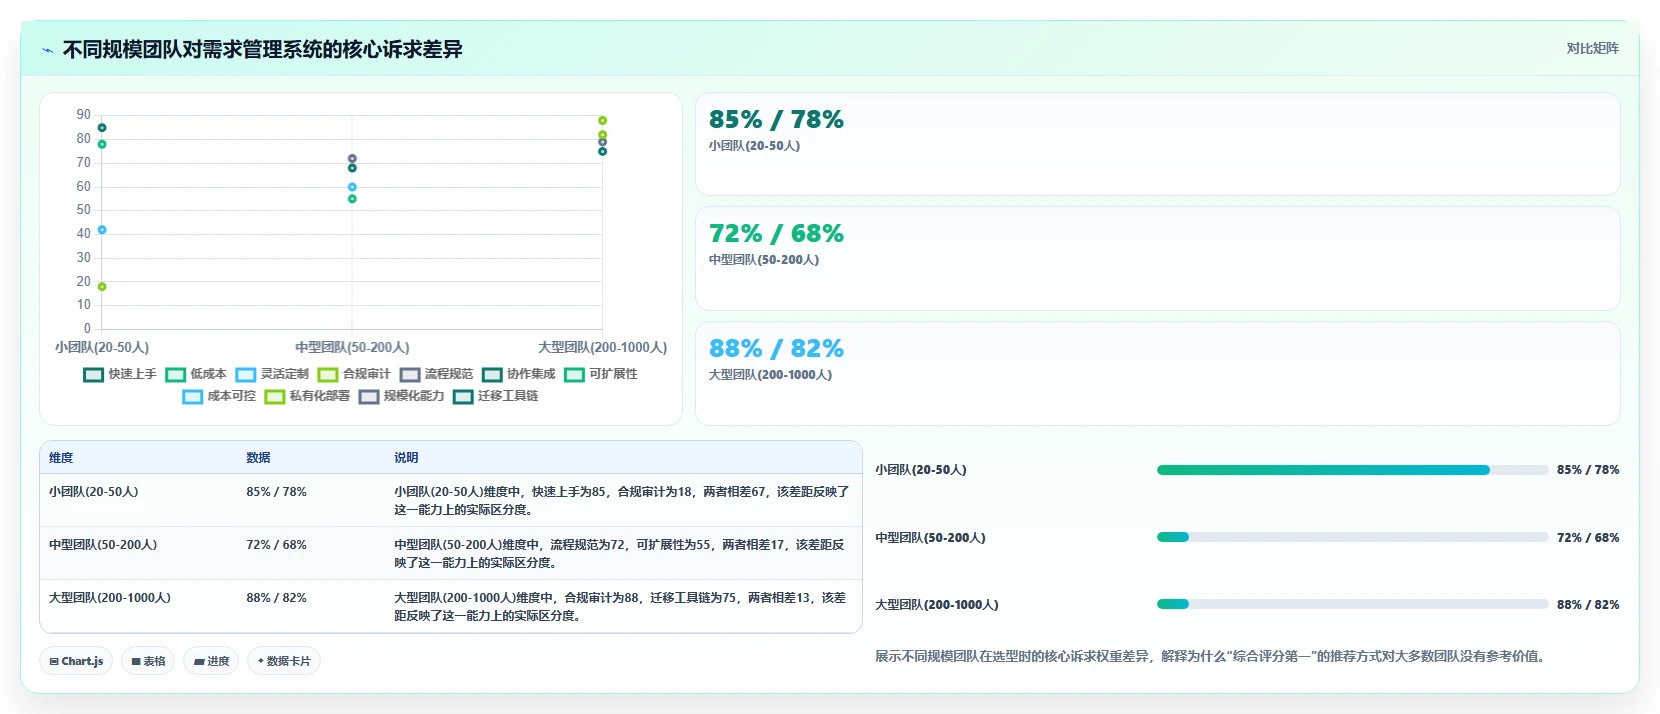Click the description mentioning 迁移工具链为75
Screen dimensions: 1660x714
coord(620,607)
